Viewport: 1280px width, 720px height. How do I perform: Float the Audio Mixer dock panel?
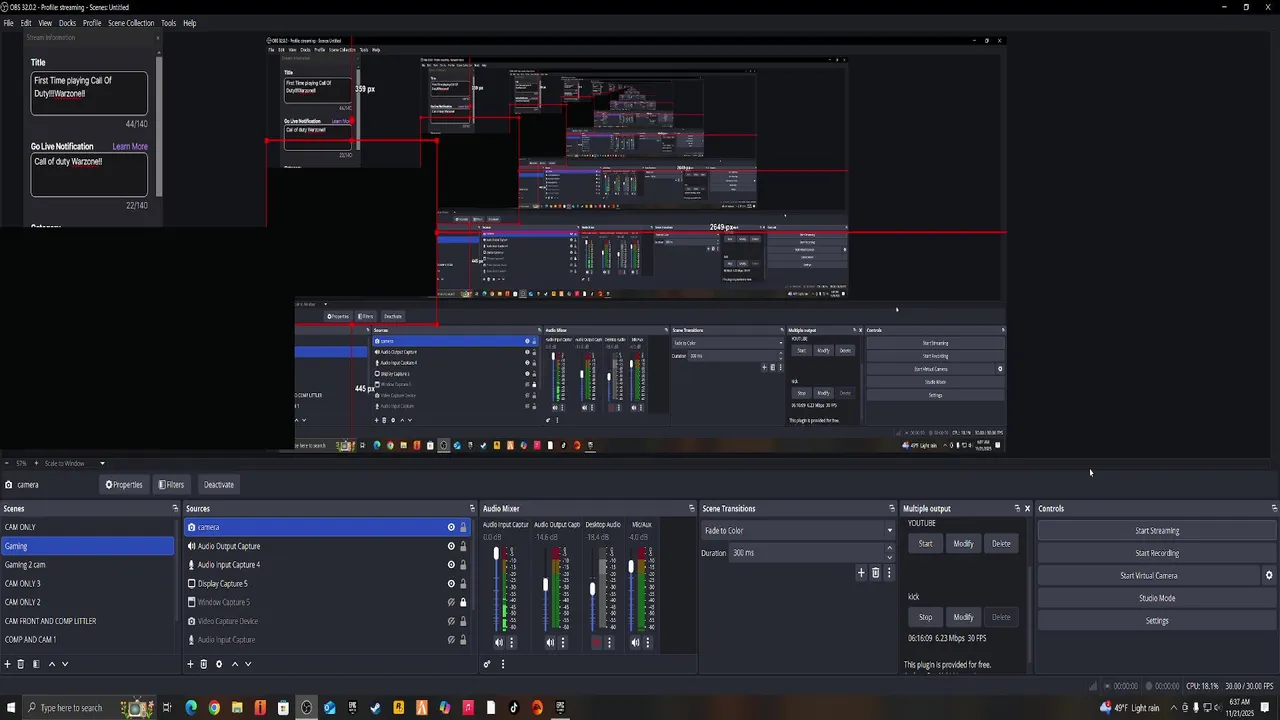click(691, 509)
